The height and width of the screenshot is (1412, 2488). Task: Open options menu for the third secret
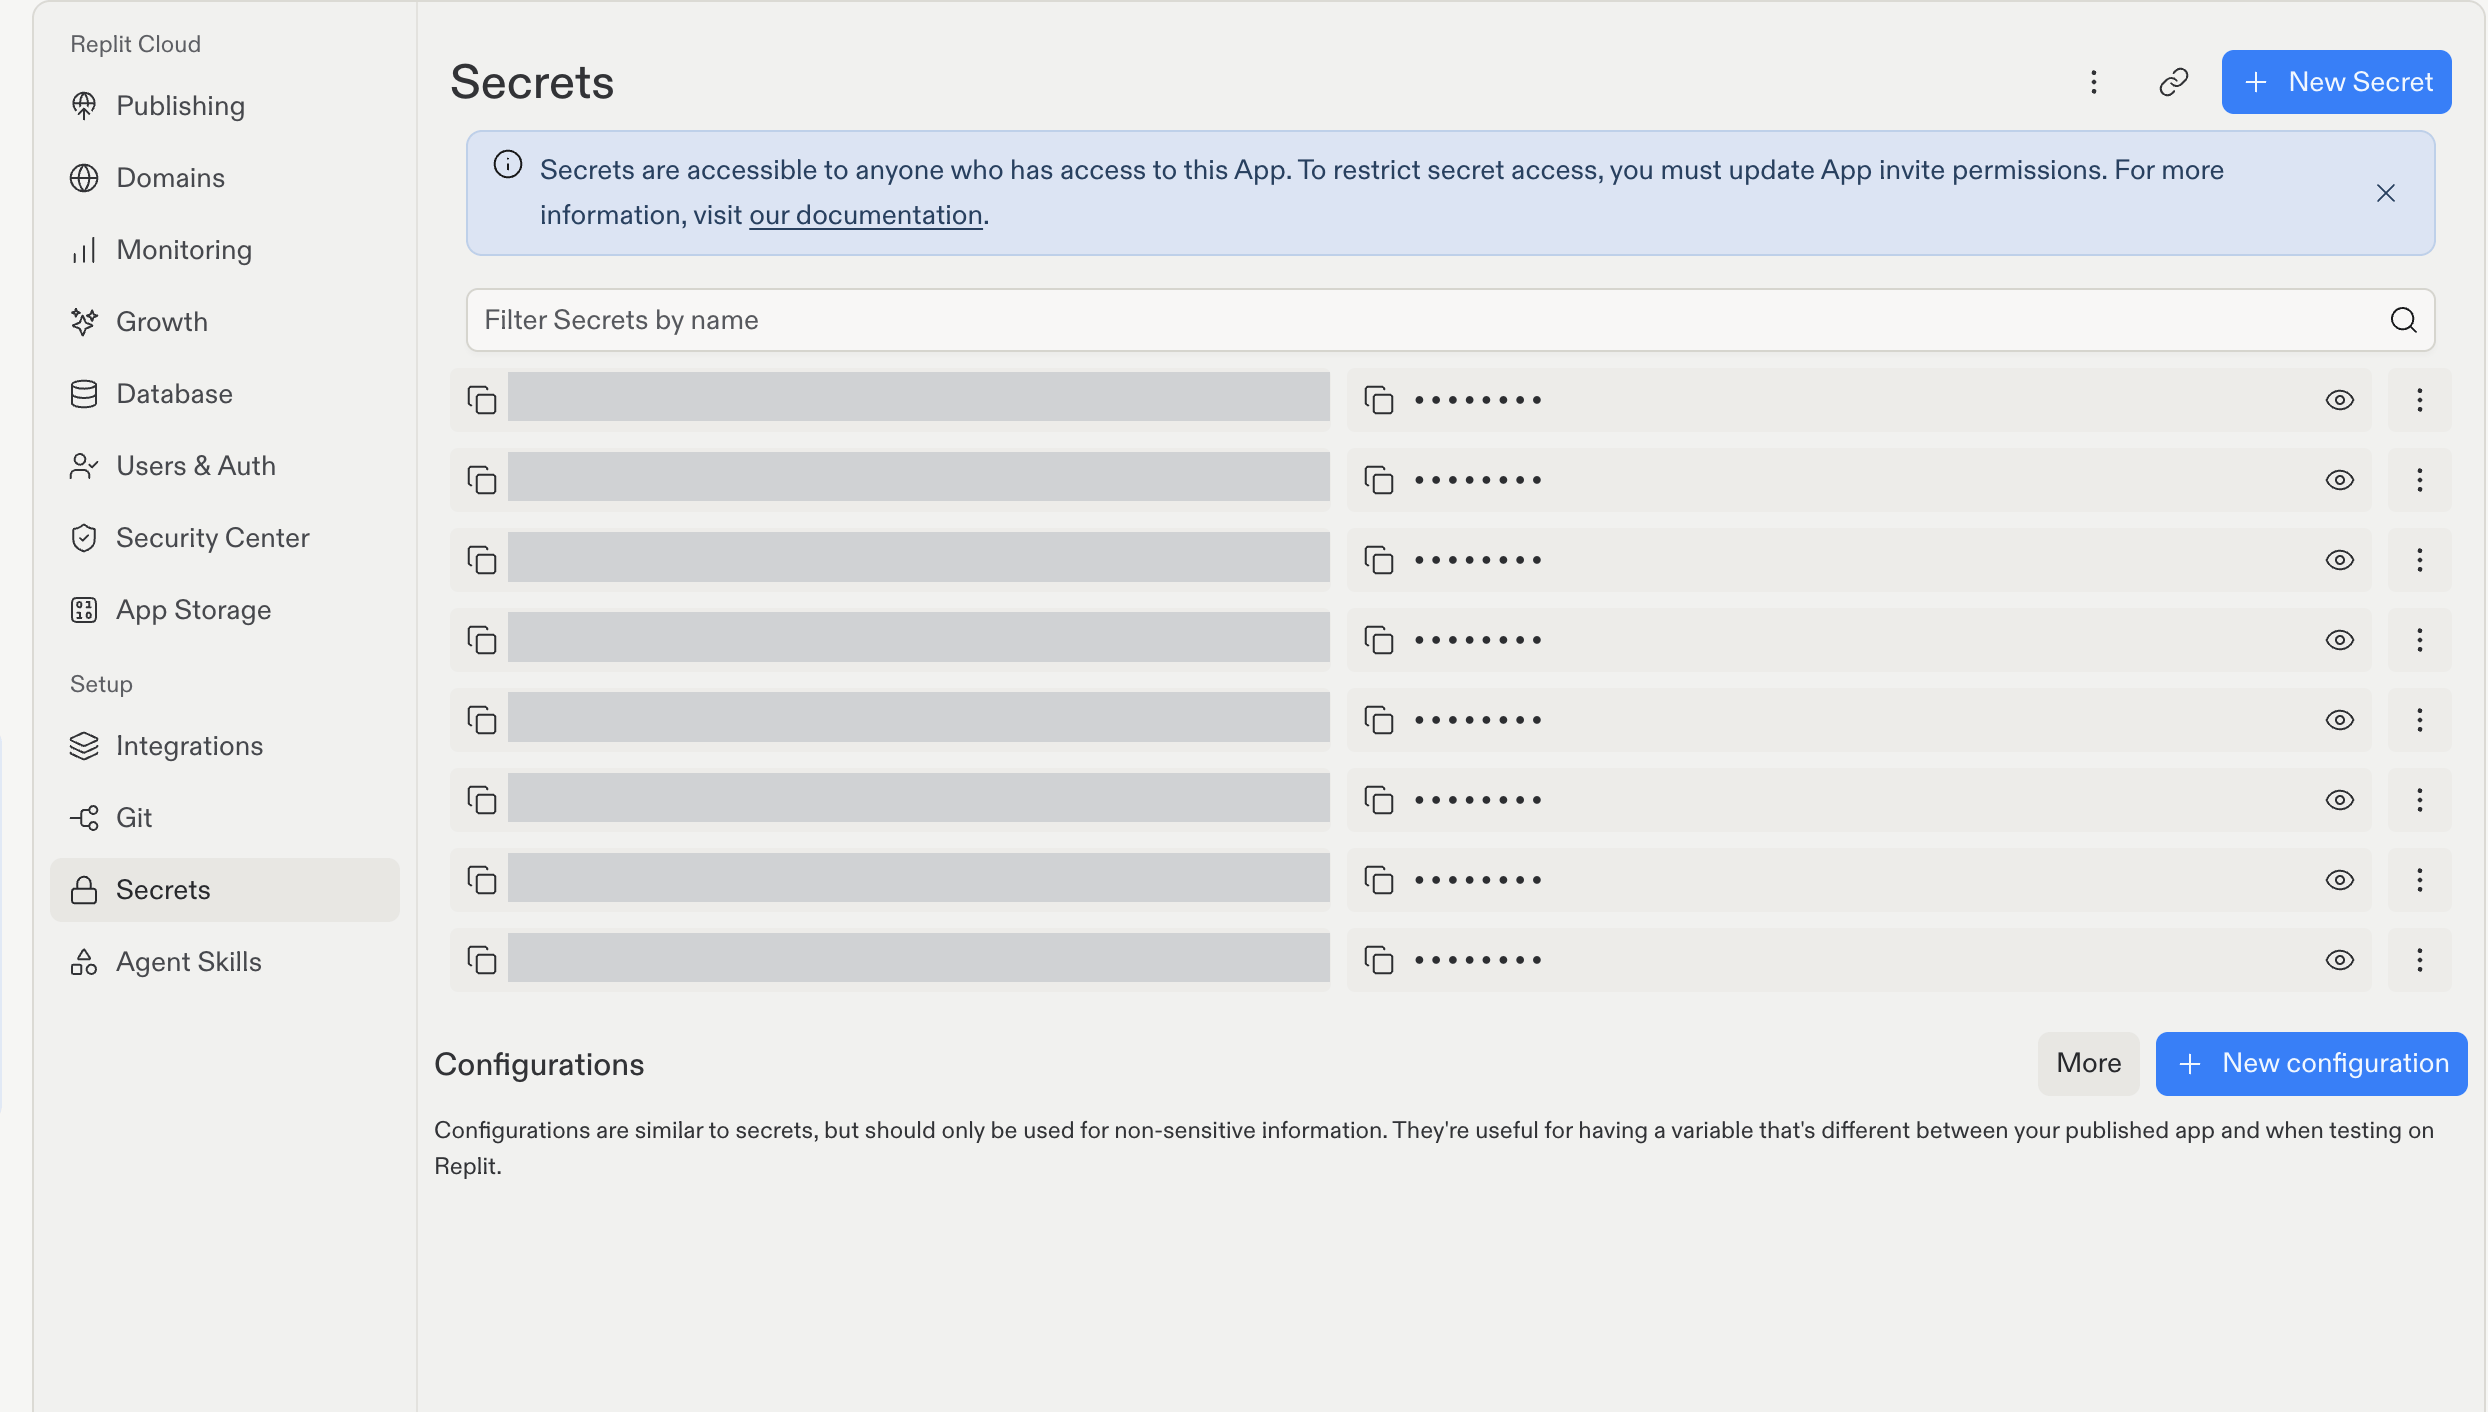click(2420, 560)
